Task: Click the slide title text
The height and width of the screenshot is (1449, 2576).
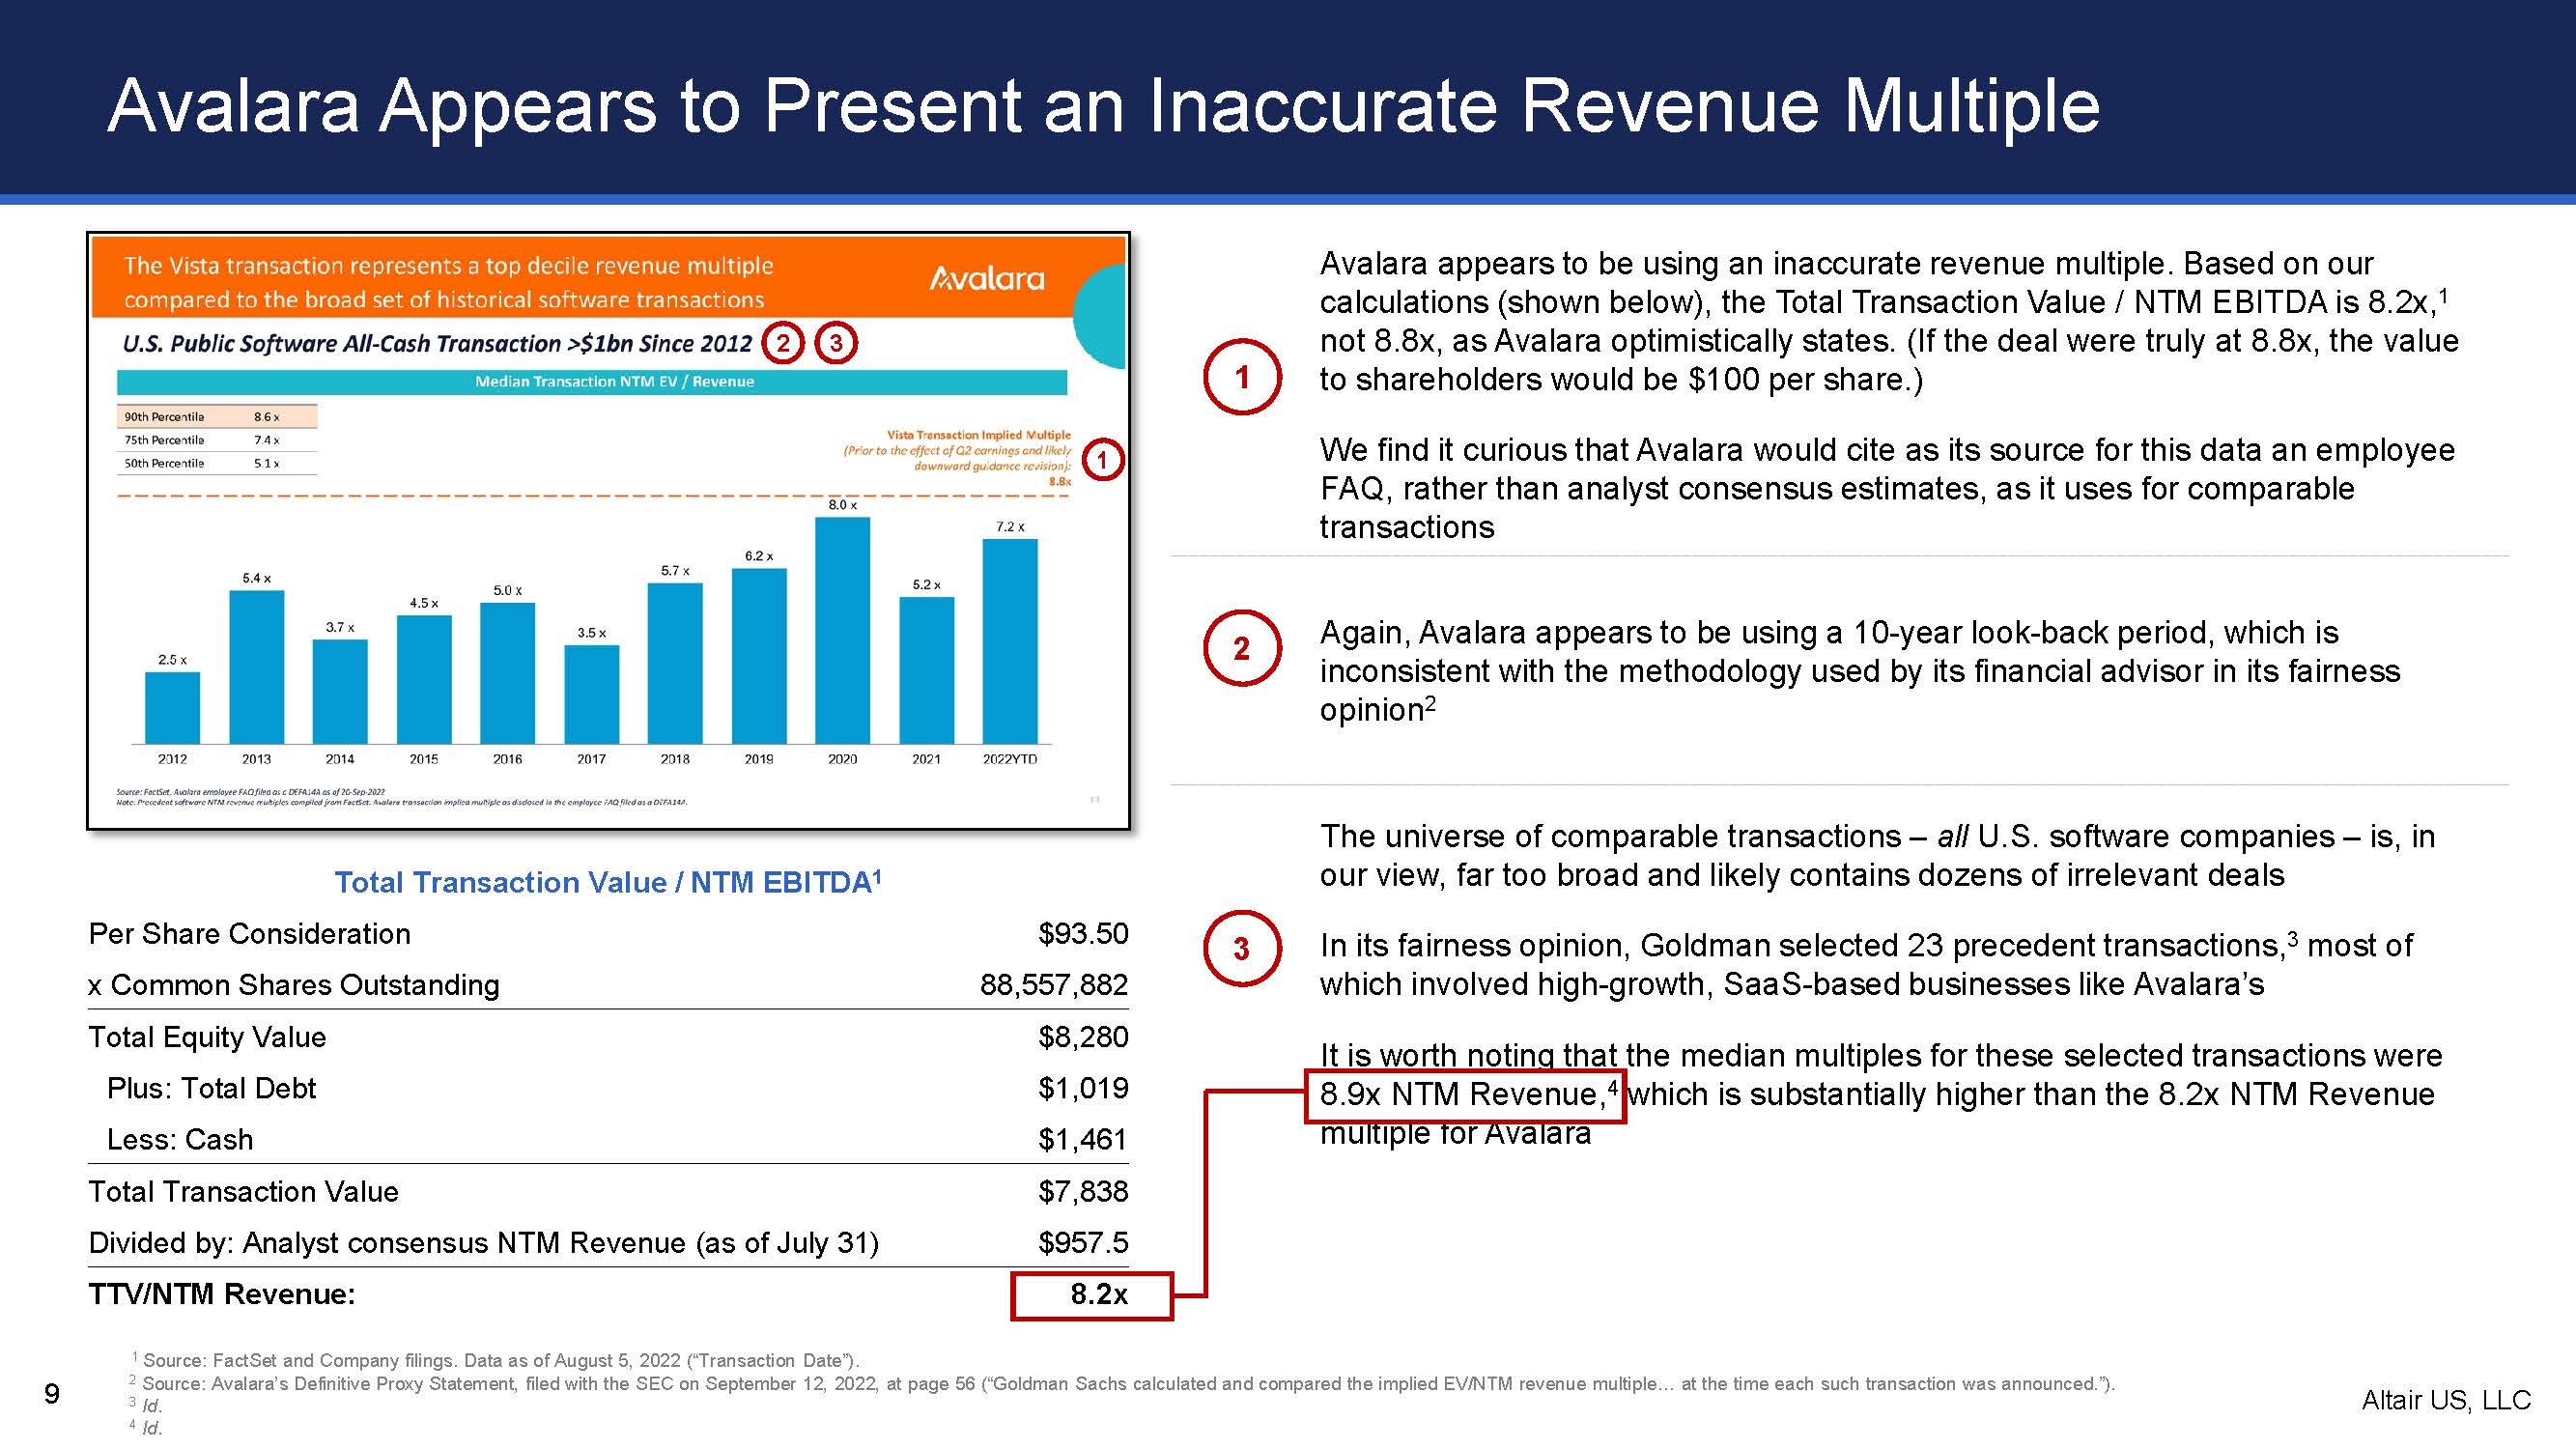Action: click(1103, 105)
